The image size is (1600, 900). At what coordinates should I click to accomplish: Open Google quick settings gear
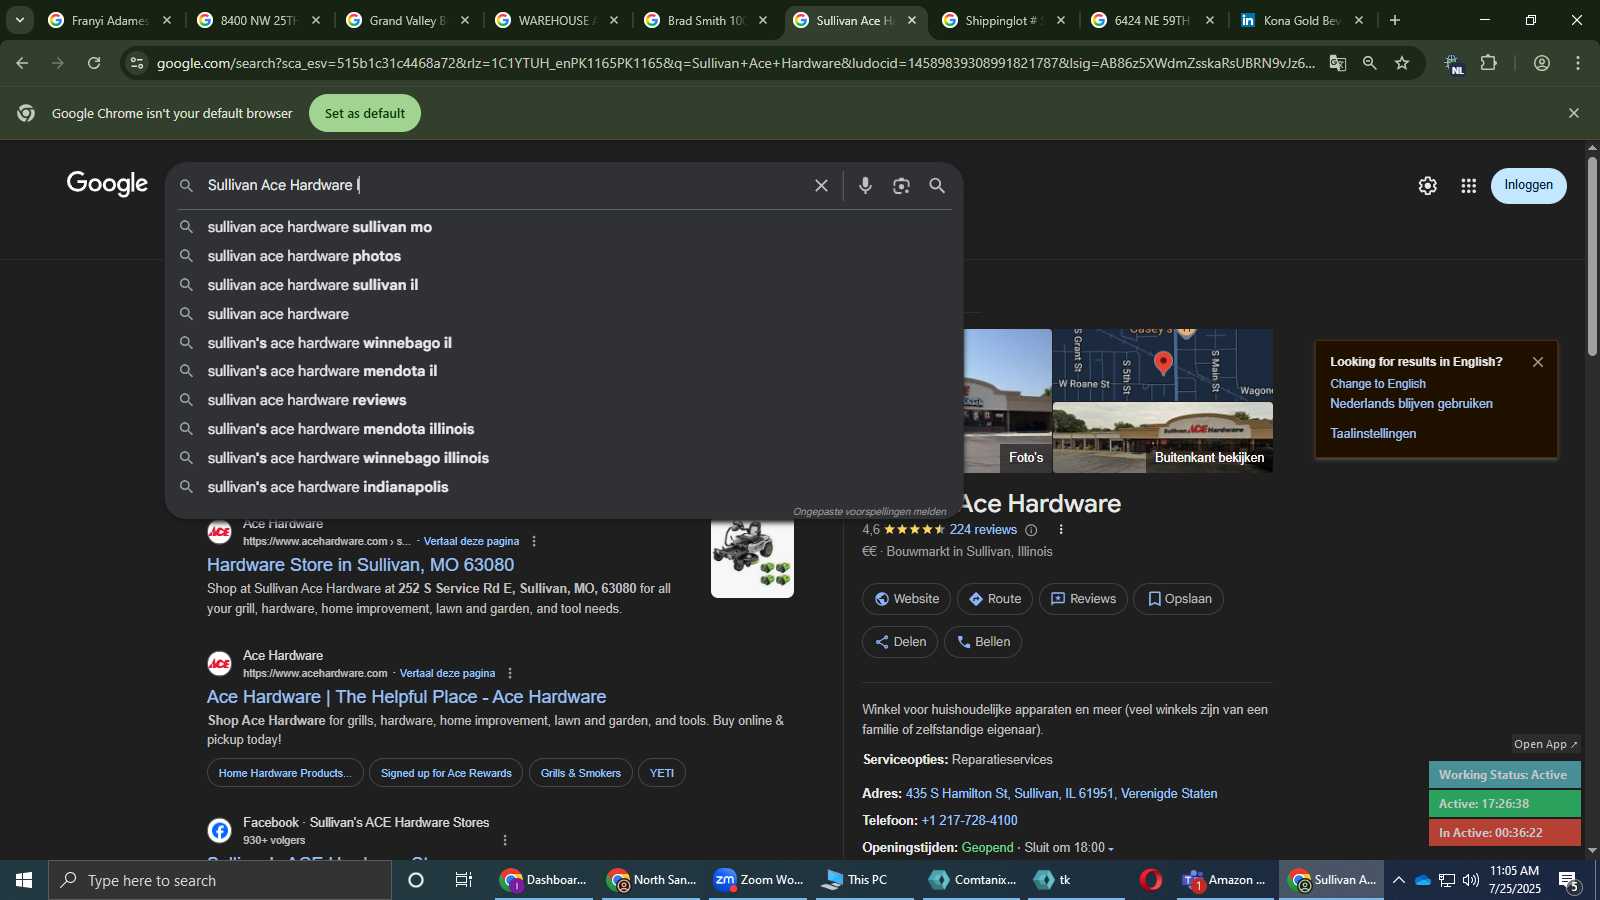tap(1427, 186)
